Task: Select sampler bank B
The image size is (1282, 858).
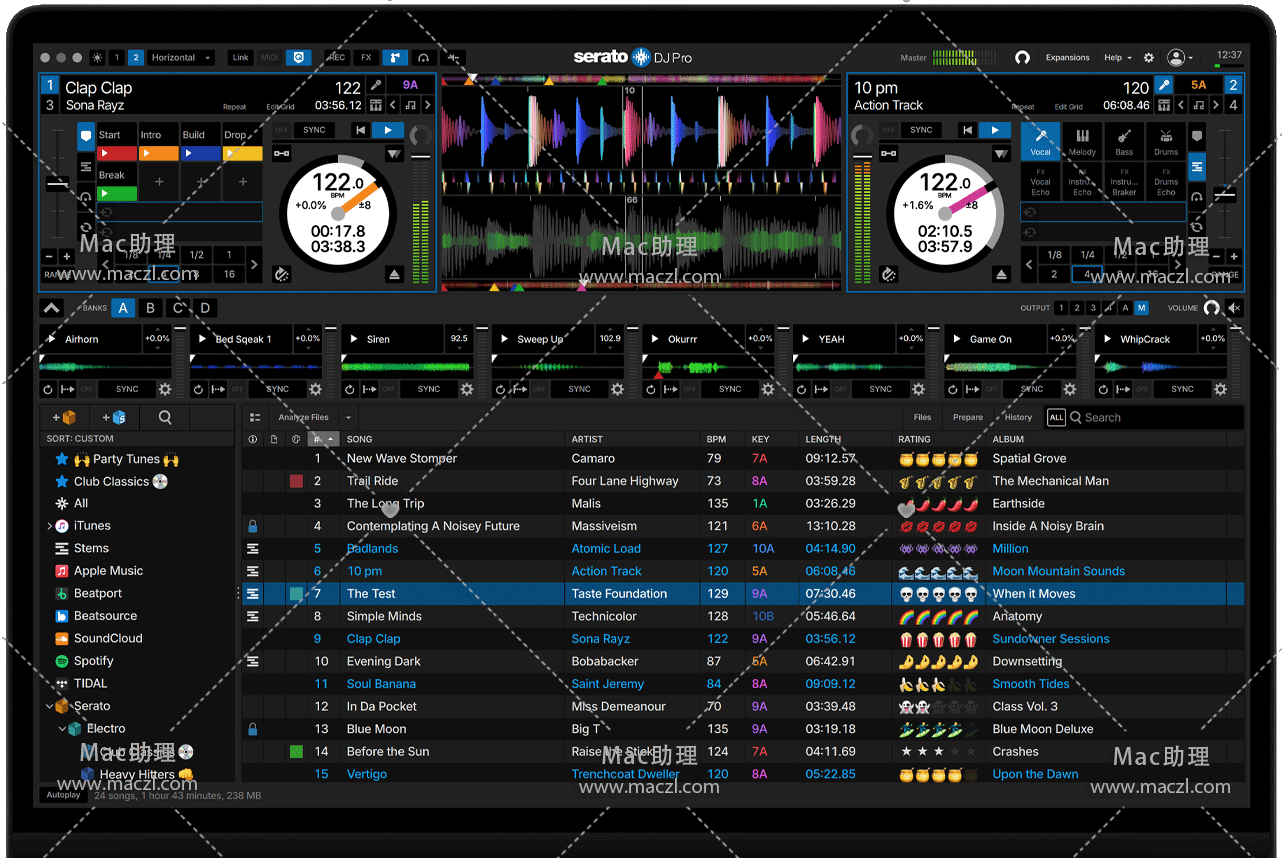Action: tap(151, 308)
